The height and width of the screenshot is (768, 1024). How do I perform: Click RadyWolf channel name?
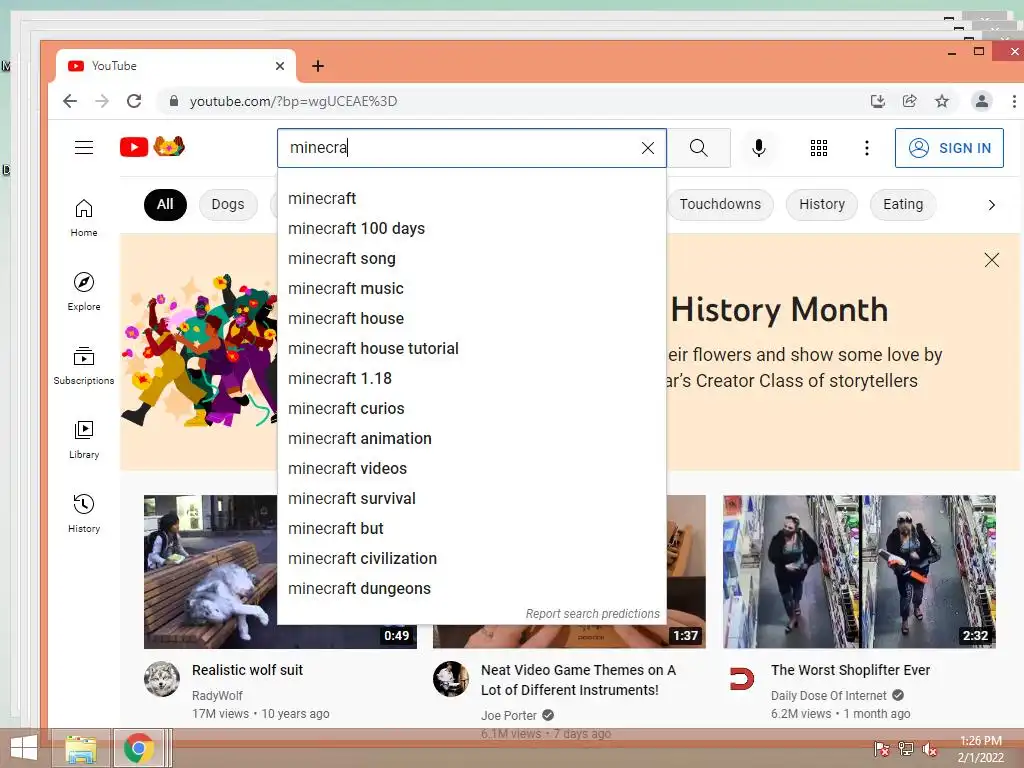(217, 696)
